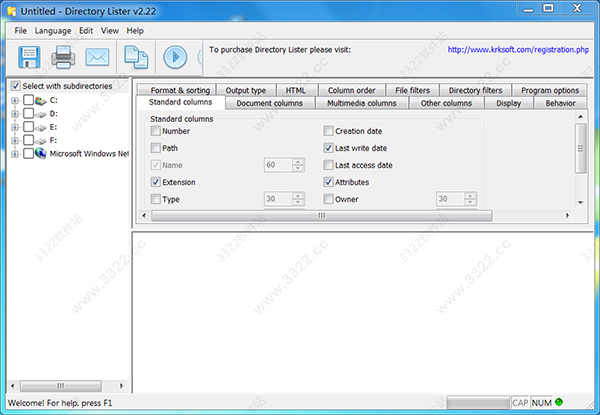
Task: Click the Type column width field
Action: point(278,199)
